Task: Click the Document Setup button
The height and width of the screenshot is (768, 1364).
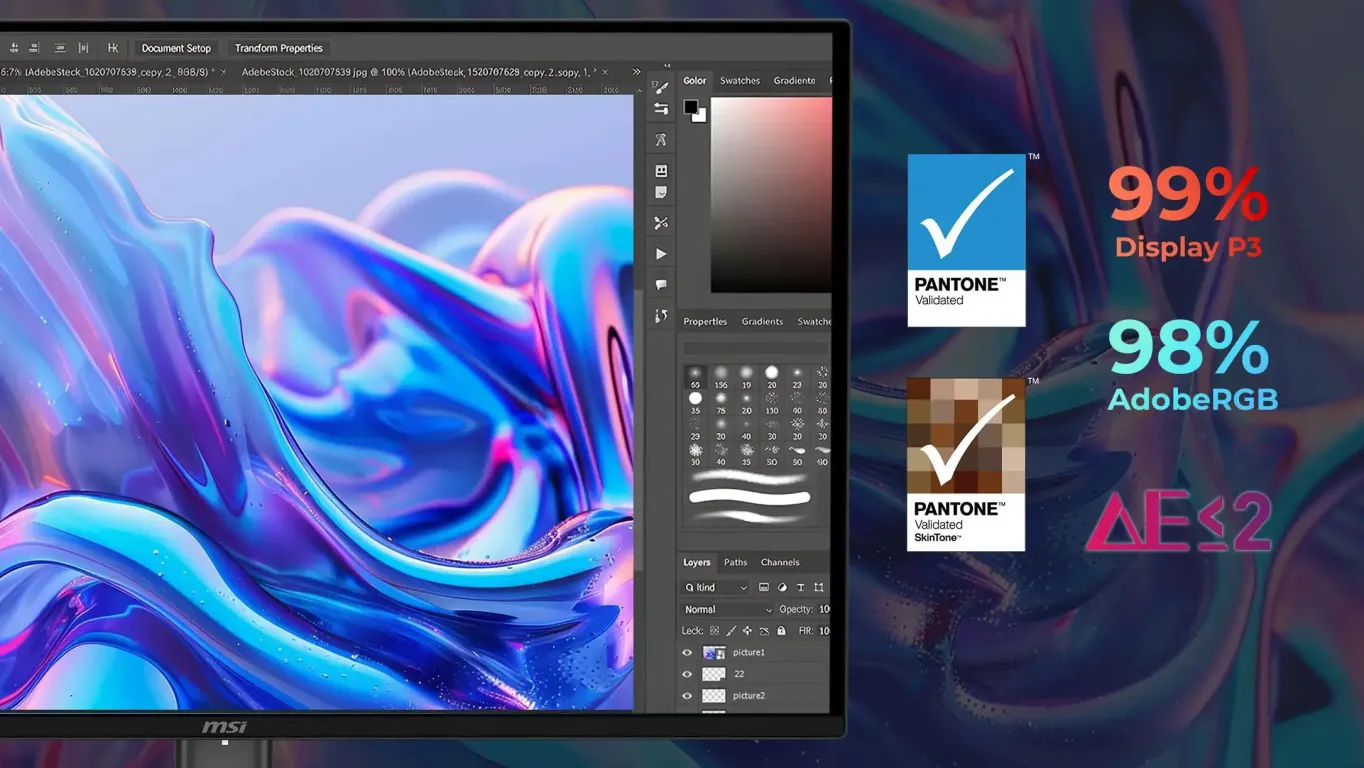Action: click(x=177, y=48)
